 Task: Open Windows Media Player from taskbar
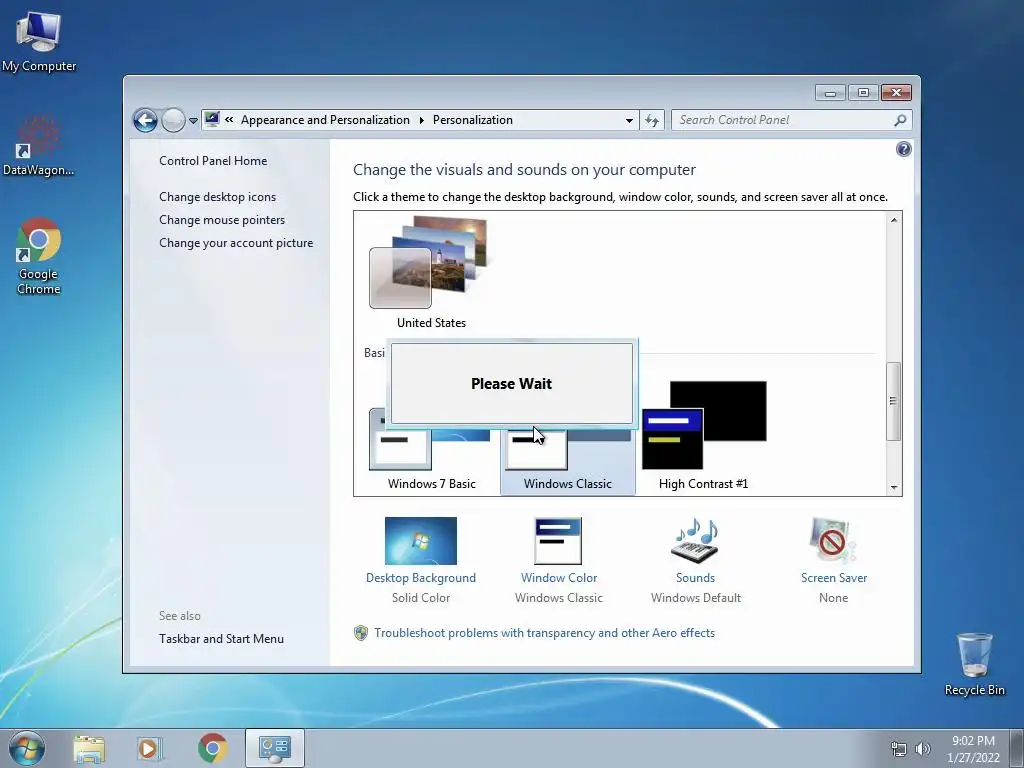(149, 748)
